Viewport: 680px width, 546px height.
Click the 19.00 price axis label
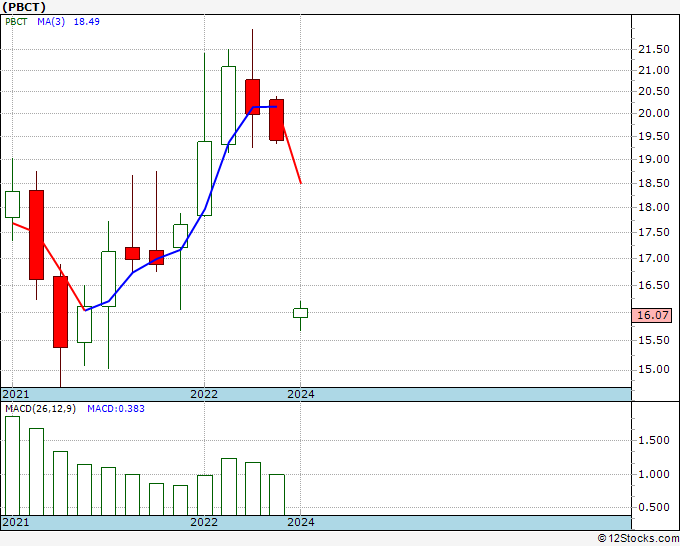pyautogui.click(x=654, y=159)
